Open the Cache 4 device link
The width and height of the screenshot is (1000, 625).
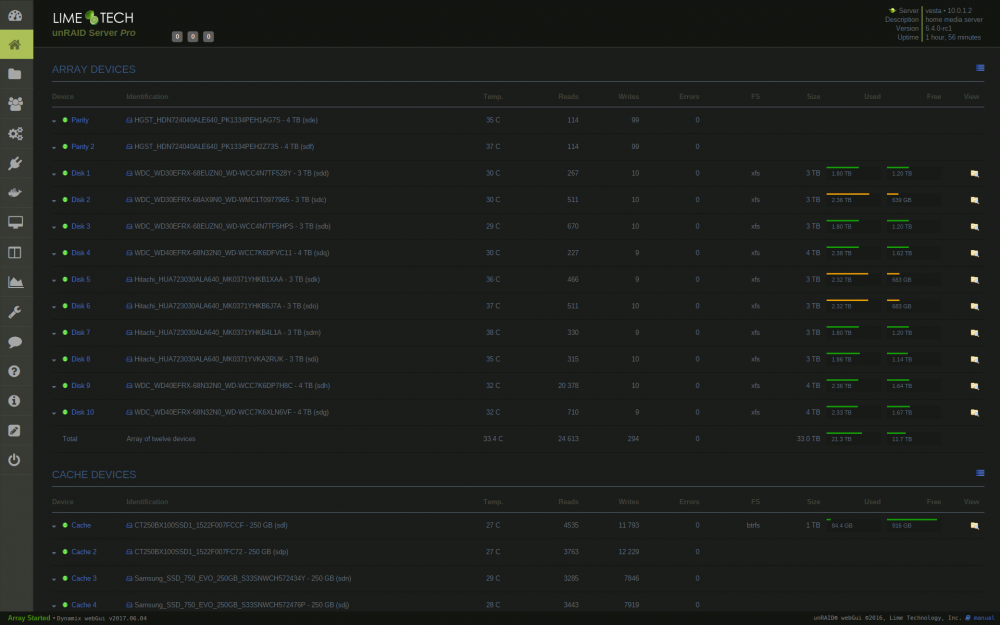pos(84,605)
